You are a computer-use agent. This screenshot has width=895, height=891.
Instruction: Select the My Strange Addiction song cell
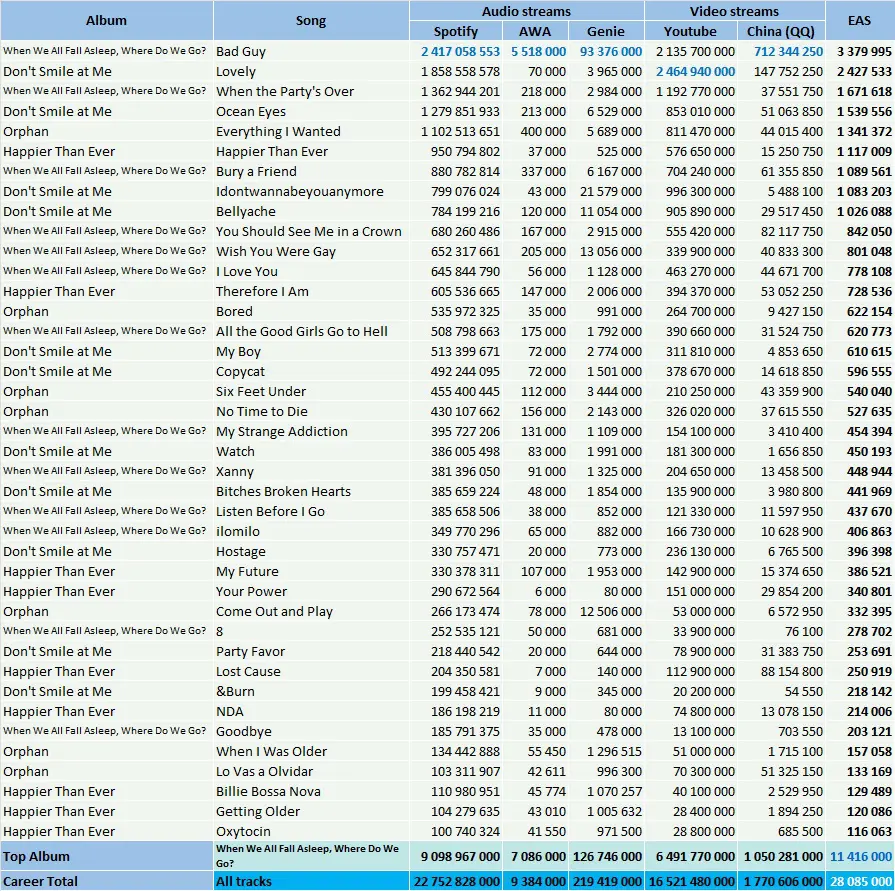tap(311, 431)
